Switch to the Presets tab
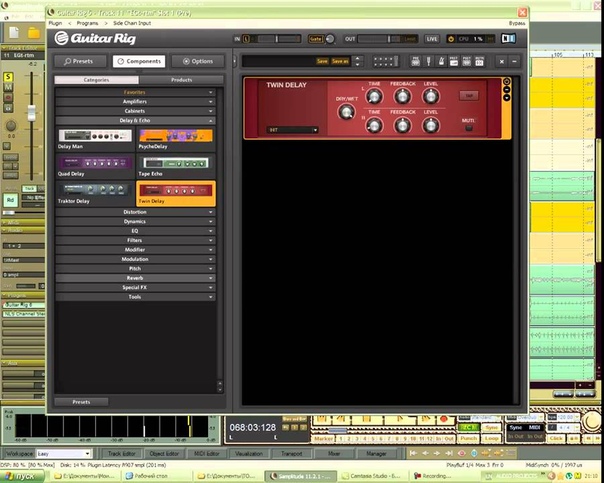Image resolution: width=604 pixels, height=483 pixels. pyautogui.click(x=80, y=61)
